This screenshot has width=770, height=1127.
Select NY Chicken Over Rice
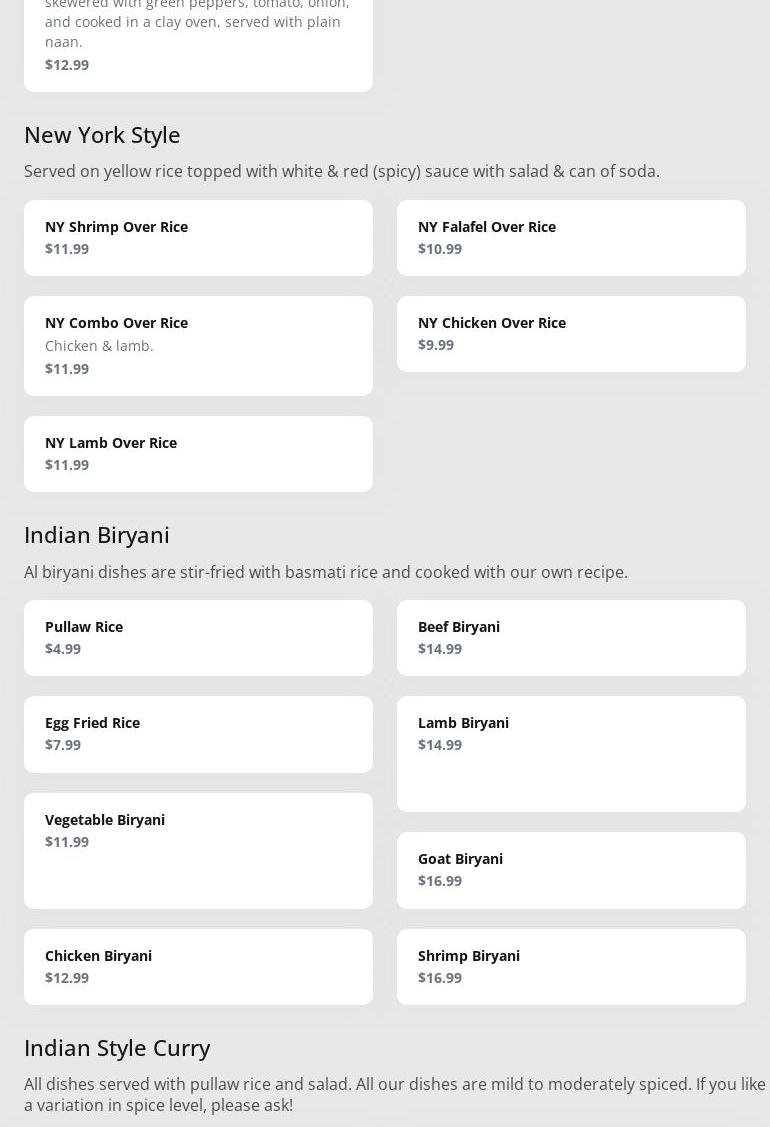coord(571,334)
